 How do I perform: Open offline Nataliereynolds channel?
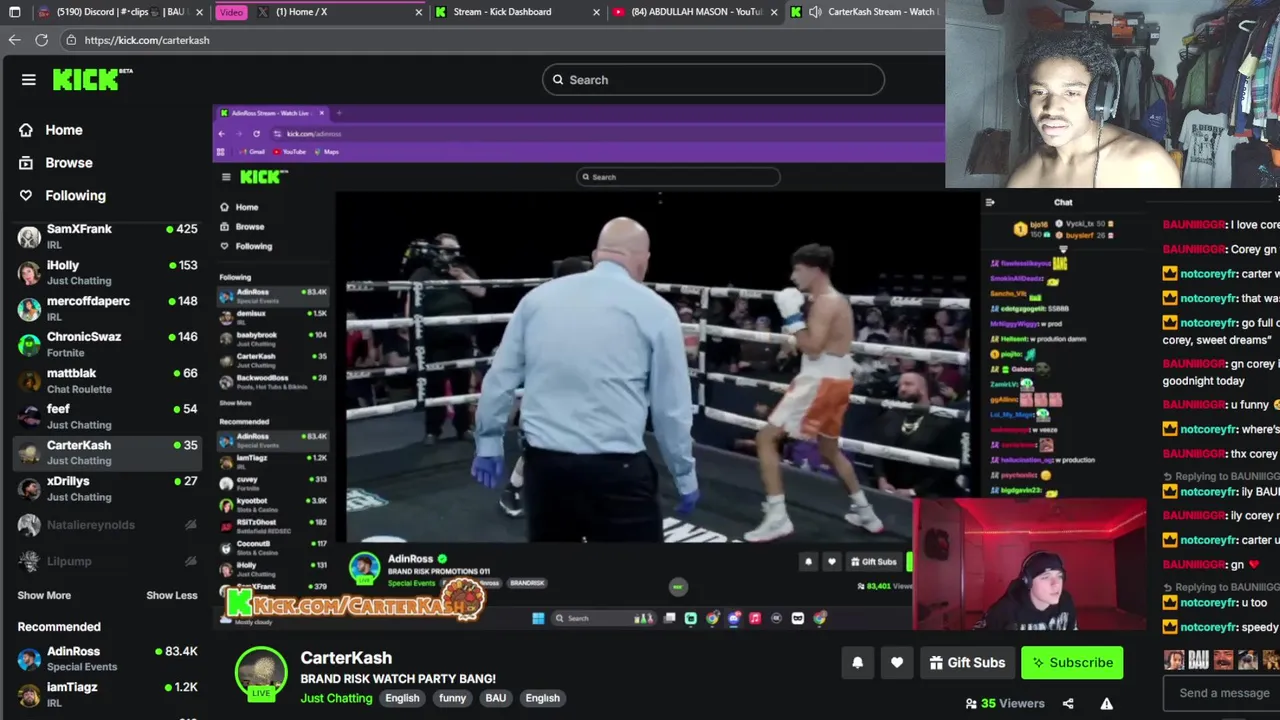point(108,525)
